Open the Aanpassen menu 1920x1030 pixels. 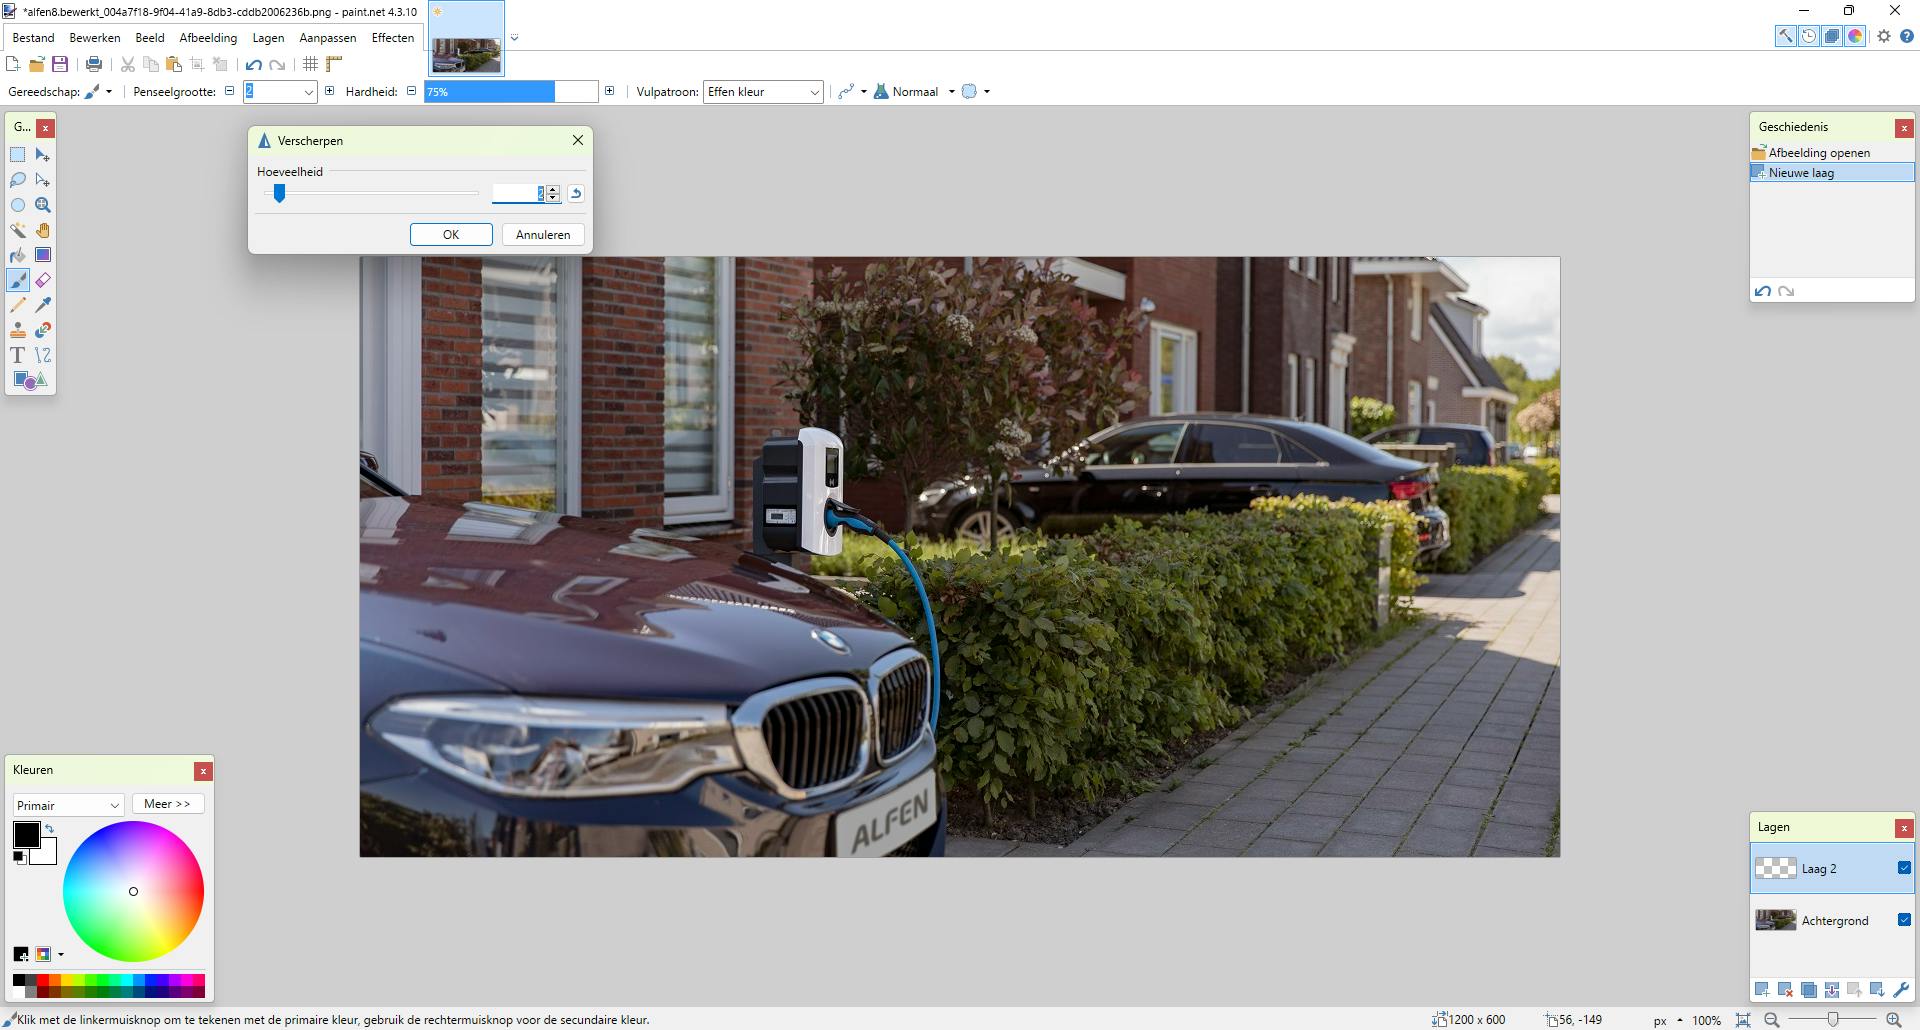pos(327,38)
